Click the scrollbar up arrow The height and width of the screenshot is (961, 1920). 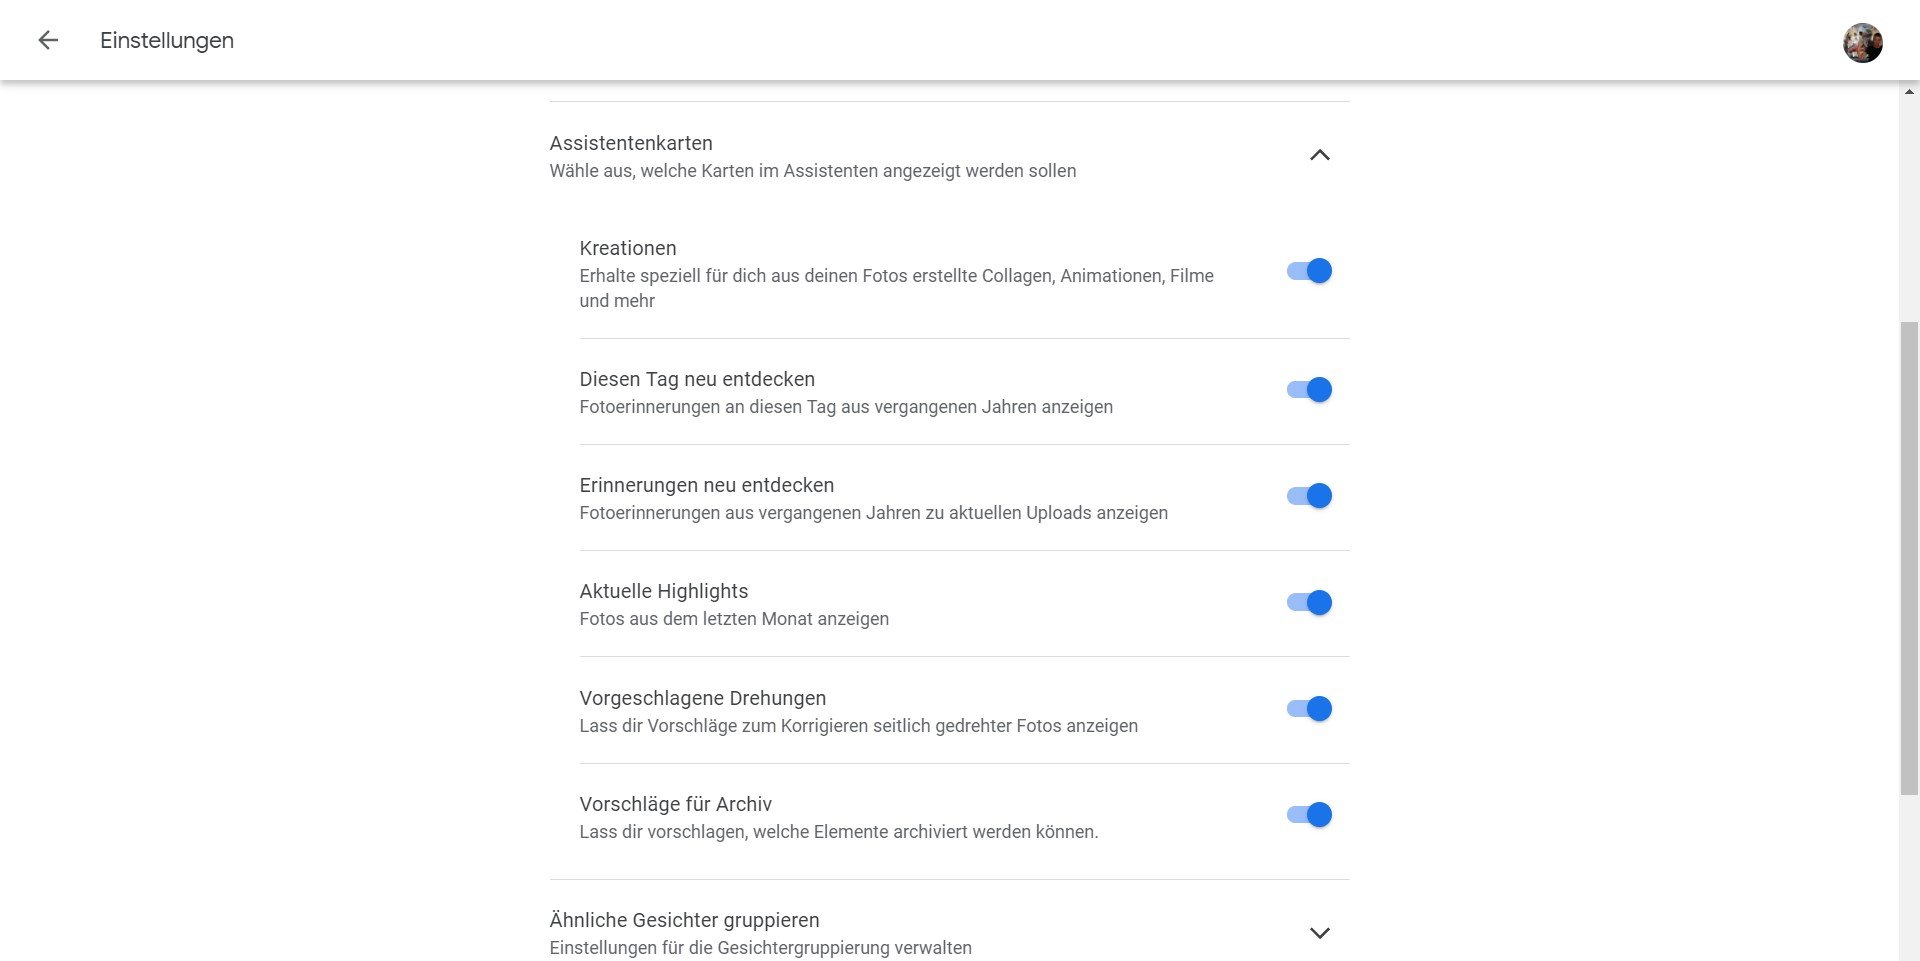(1909, 92)
